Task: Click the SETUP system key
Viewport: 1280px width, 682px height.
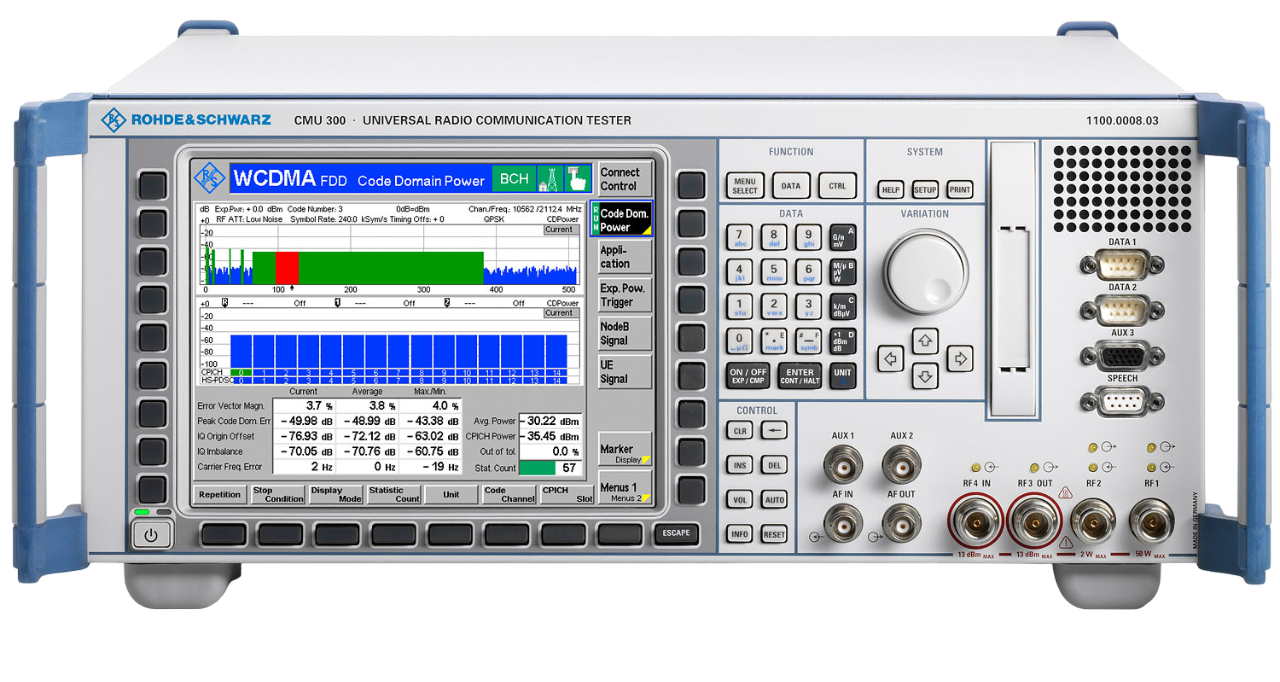Action: (x=925, y=189)
